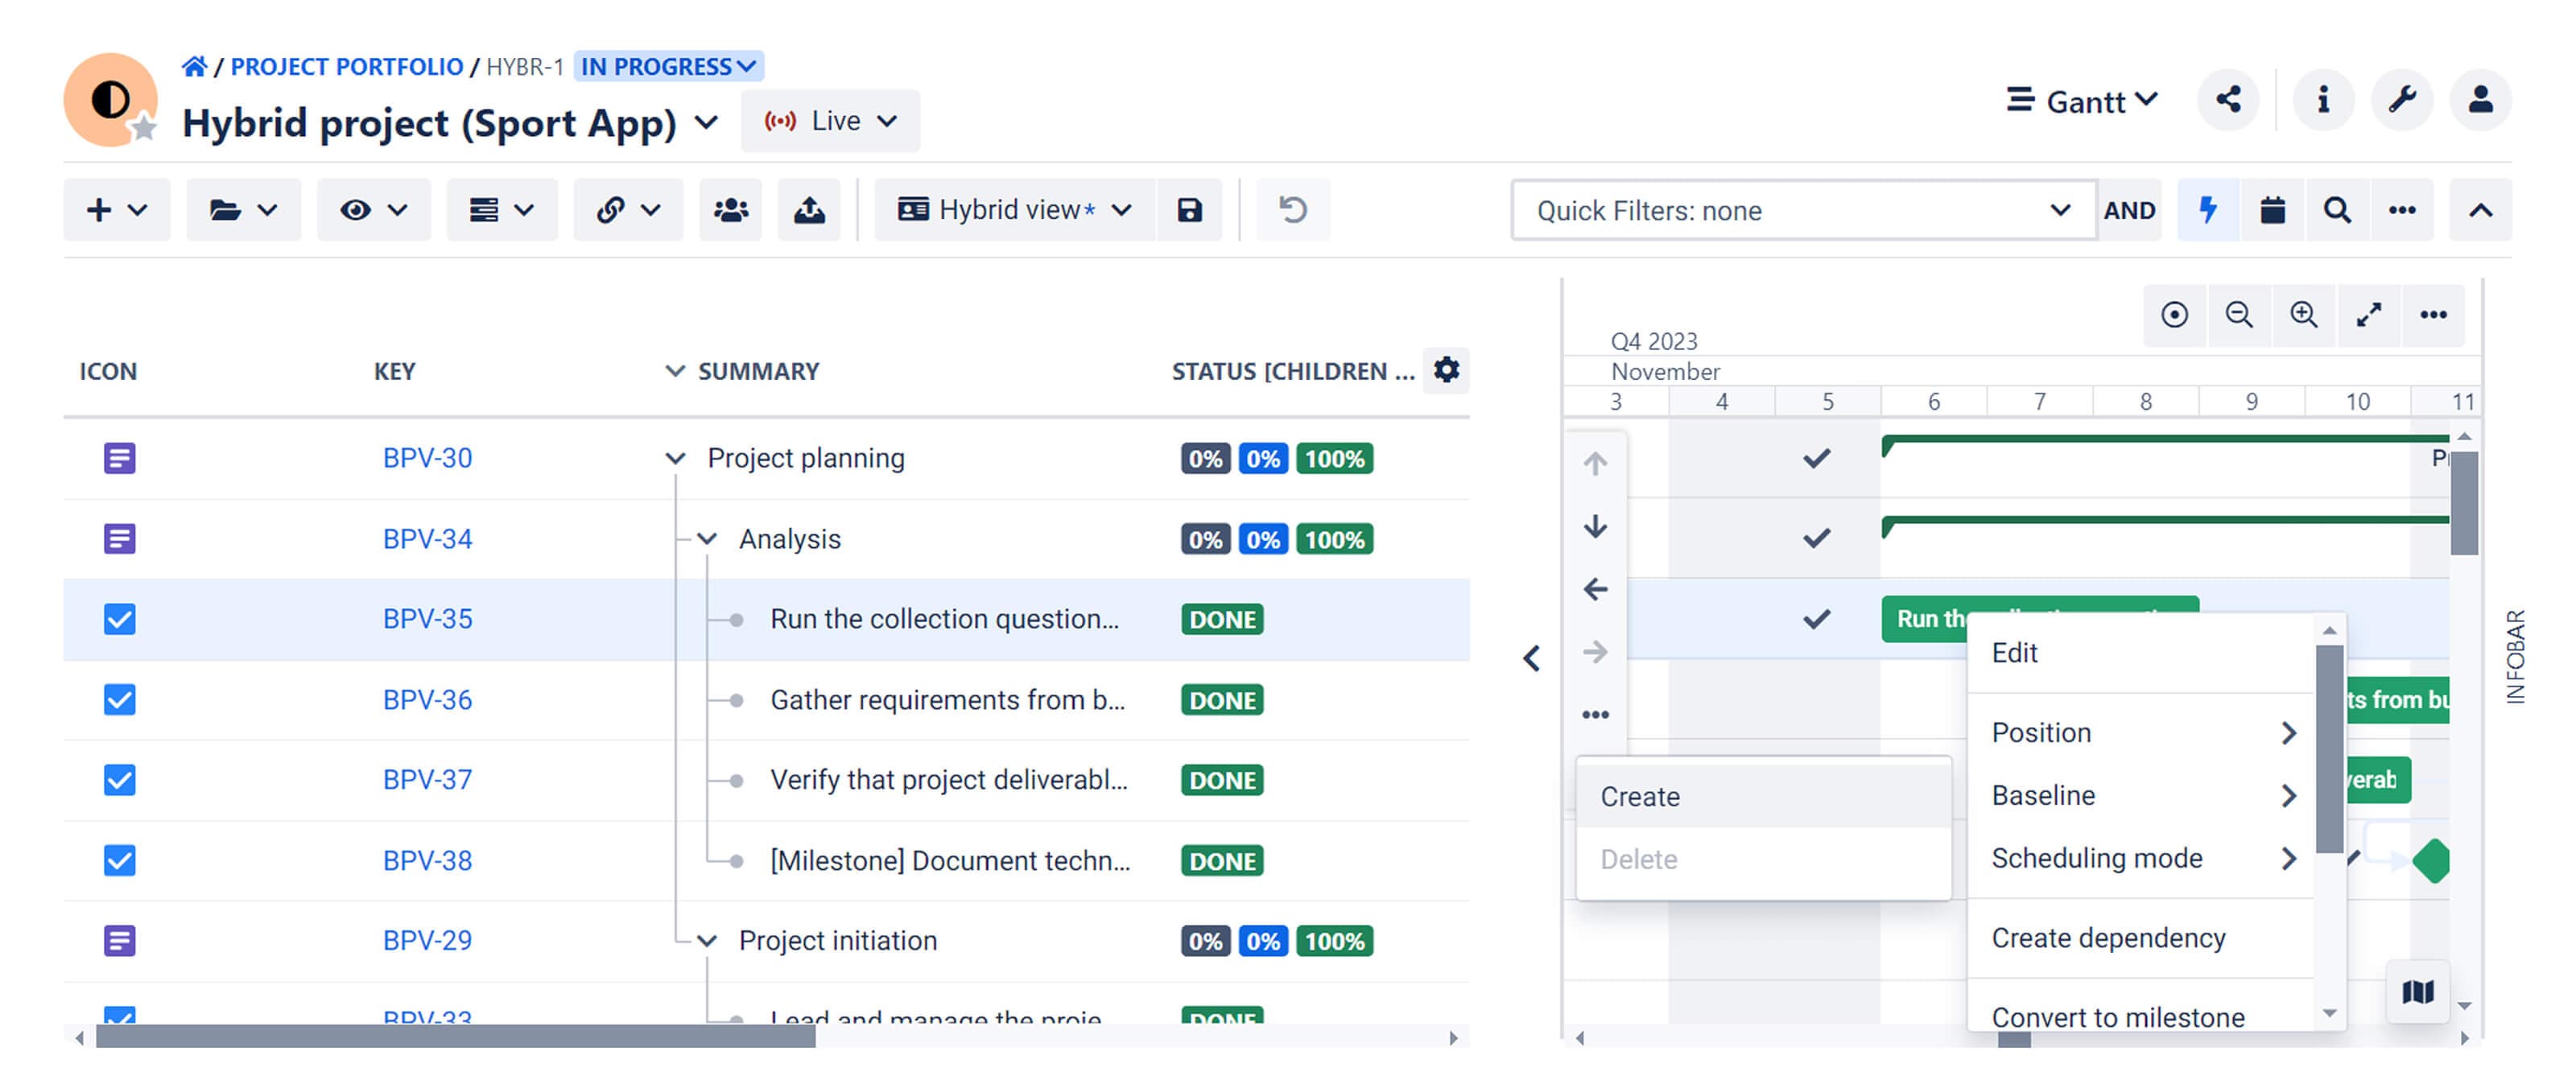The height and width of the screenshot is (1080, 2576).
Task: Open the calendar icon
Action: [x=2272, y=210]
